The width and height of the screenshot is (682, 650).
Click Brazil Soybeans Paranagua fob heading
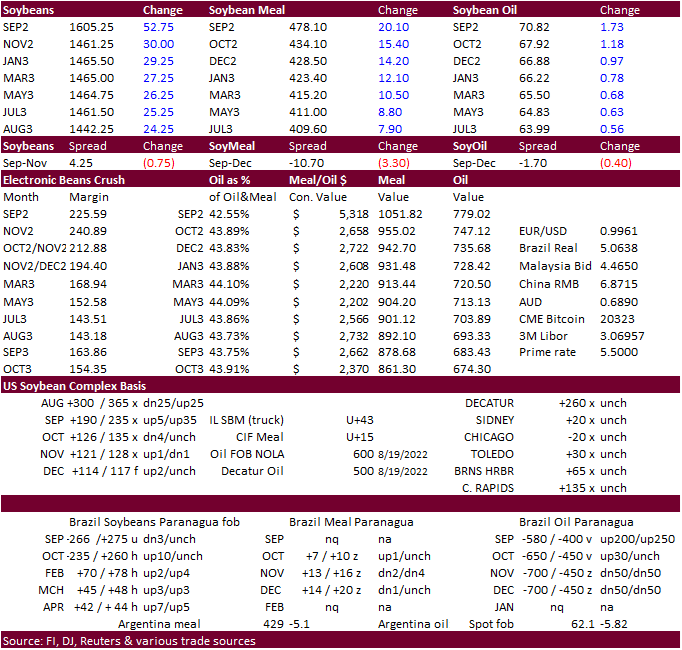[154, 522]
